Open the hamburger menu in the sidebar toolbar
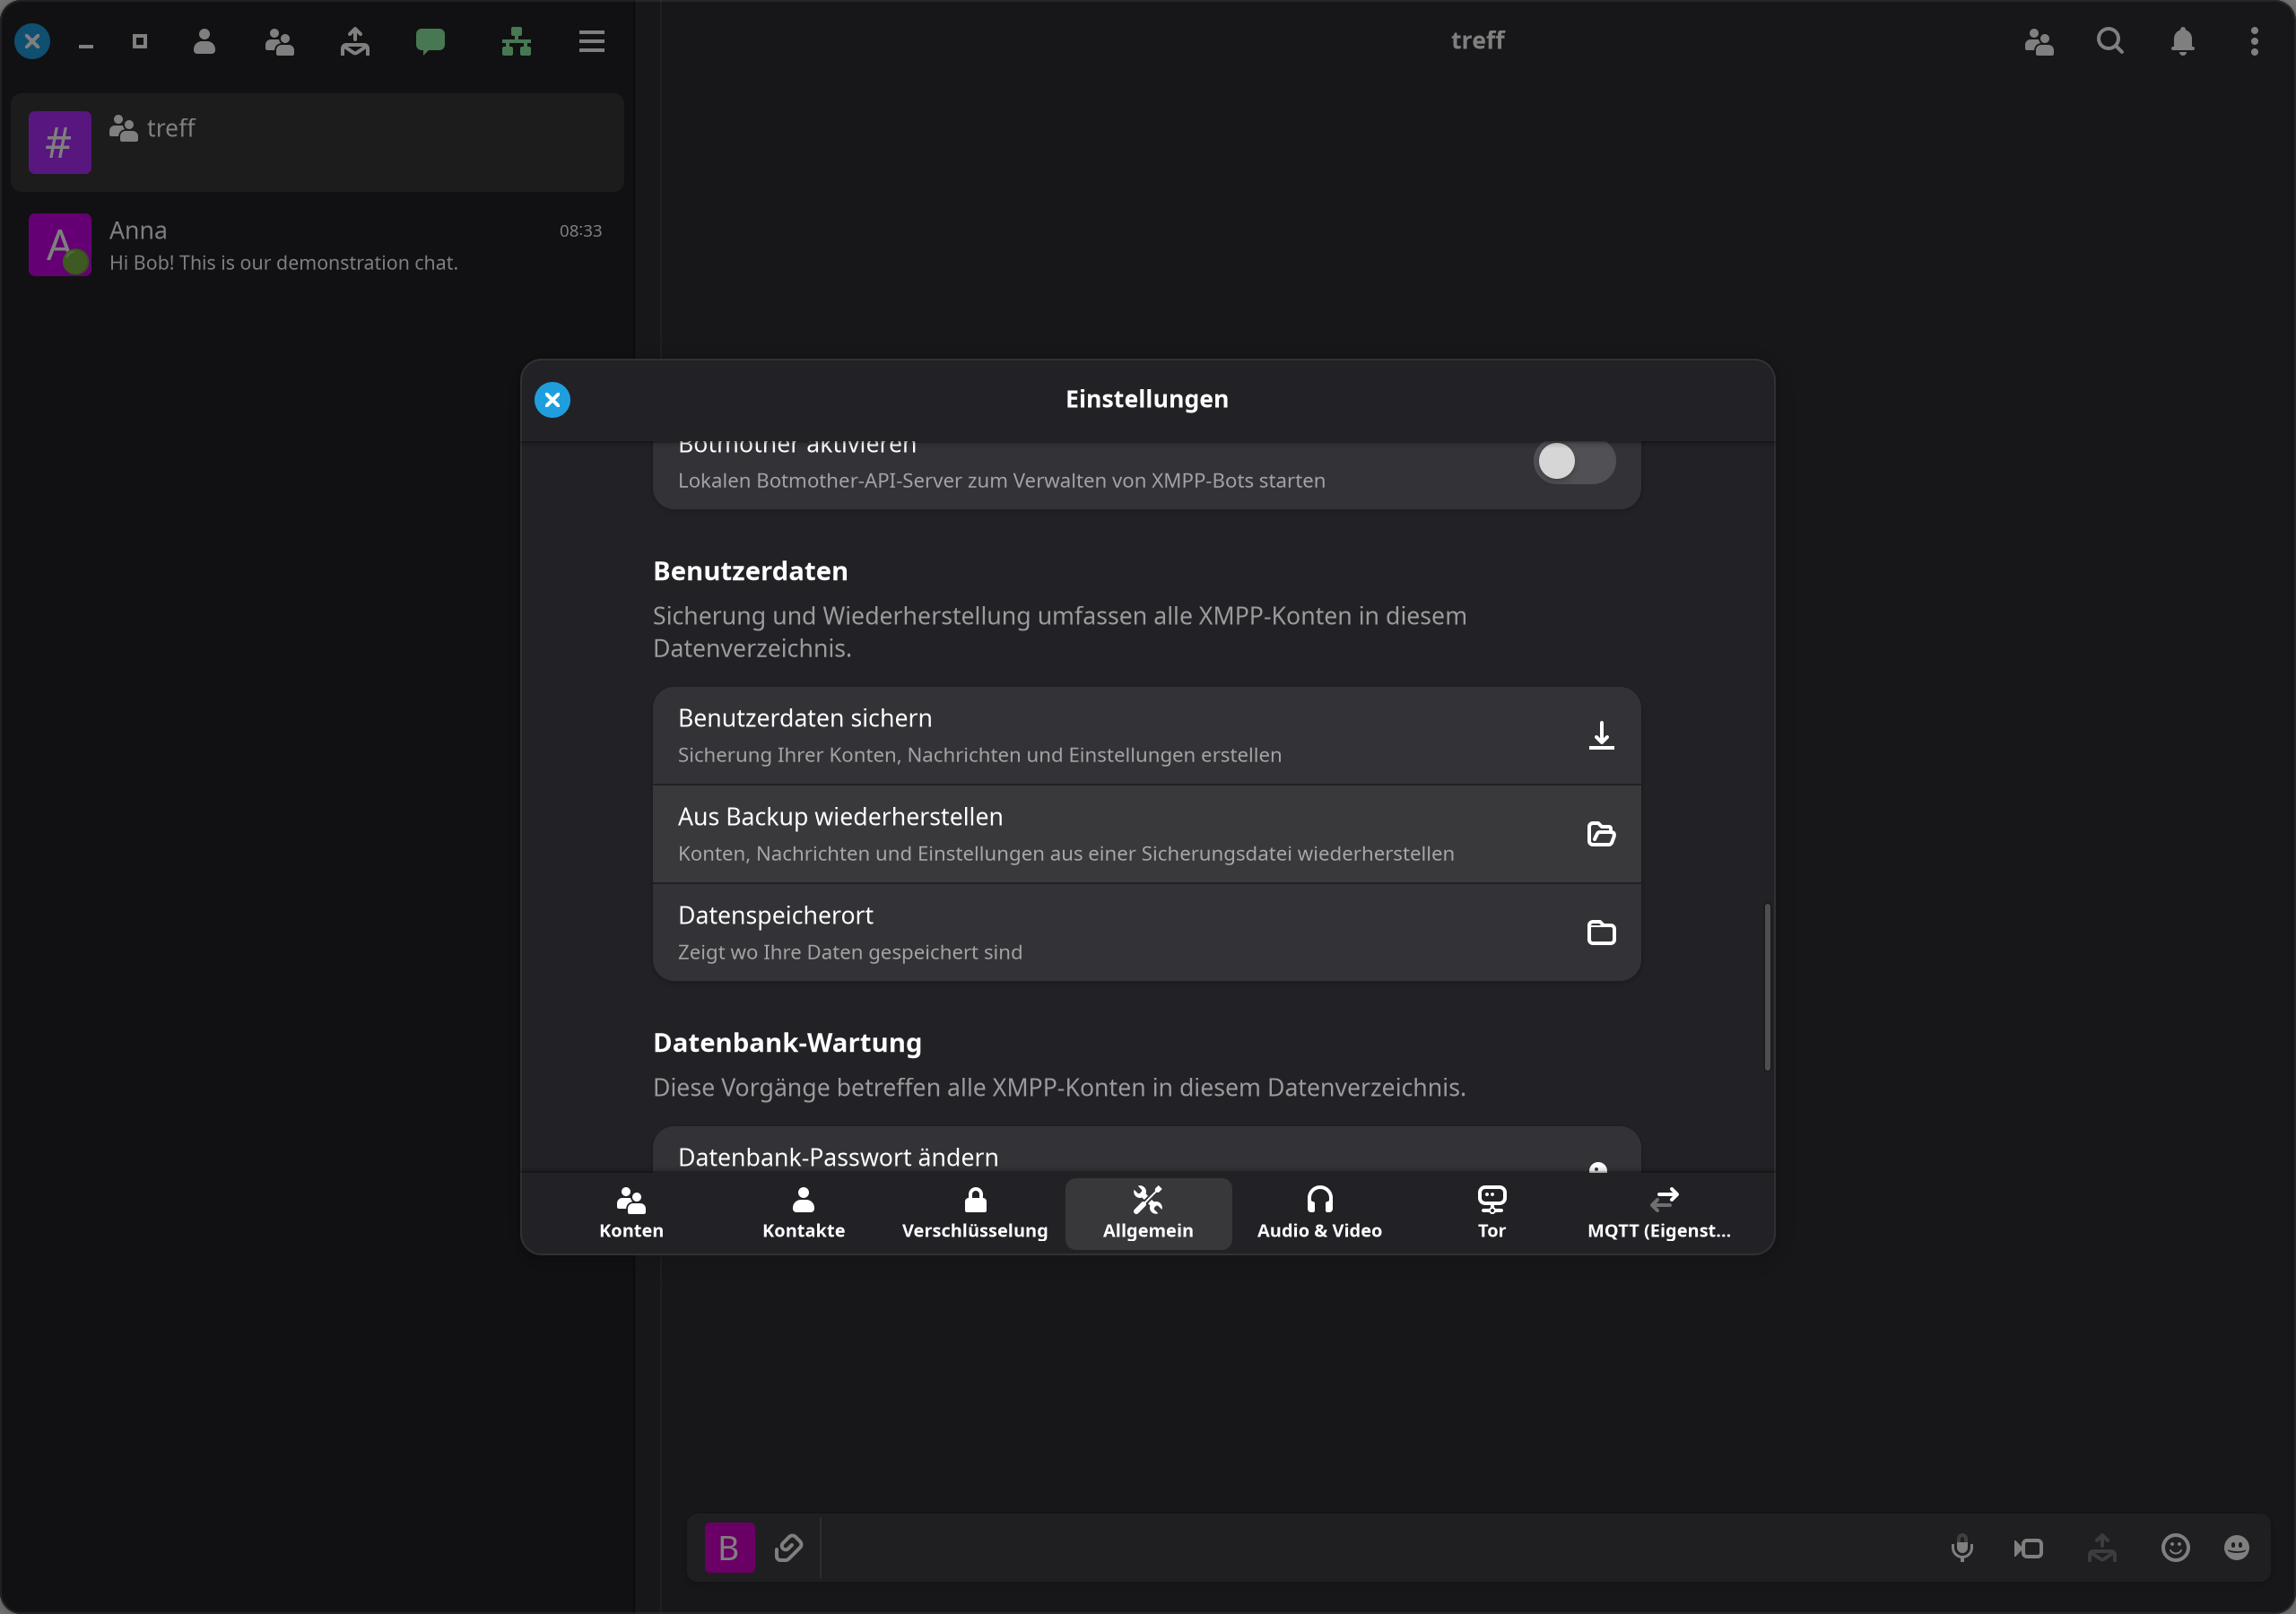 click(592, 41)
